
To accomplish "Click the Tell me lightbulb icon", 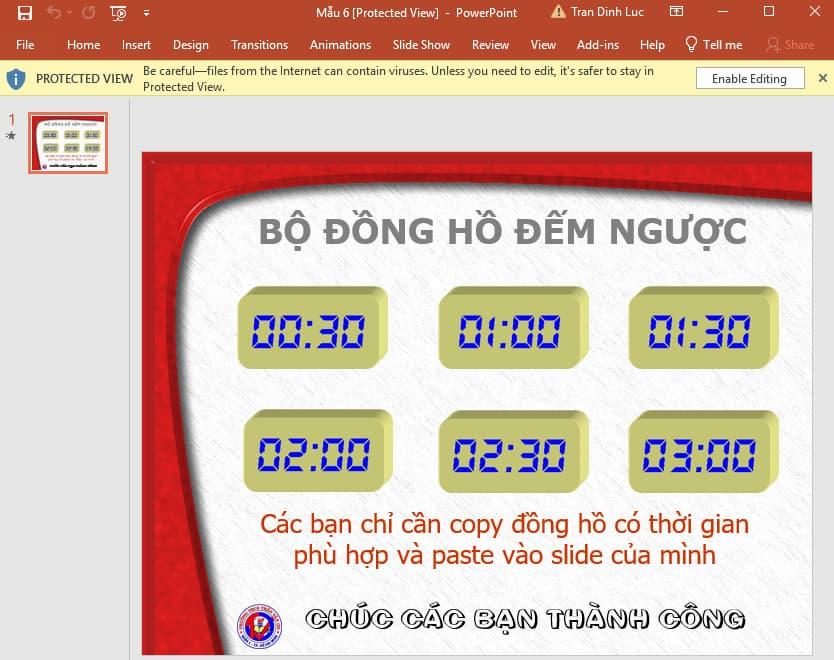I will click(689, 44).
